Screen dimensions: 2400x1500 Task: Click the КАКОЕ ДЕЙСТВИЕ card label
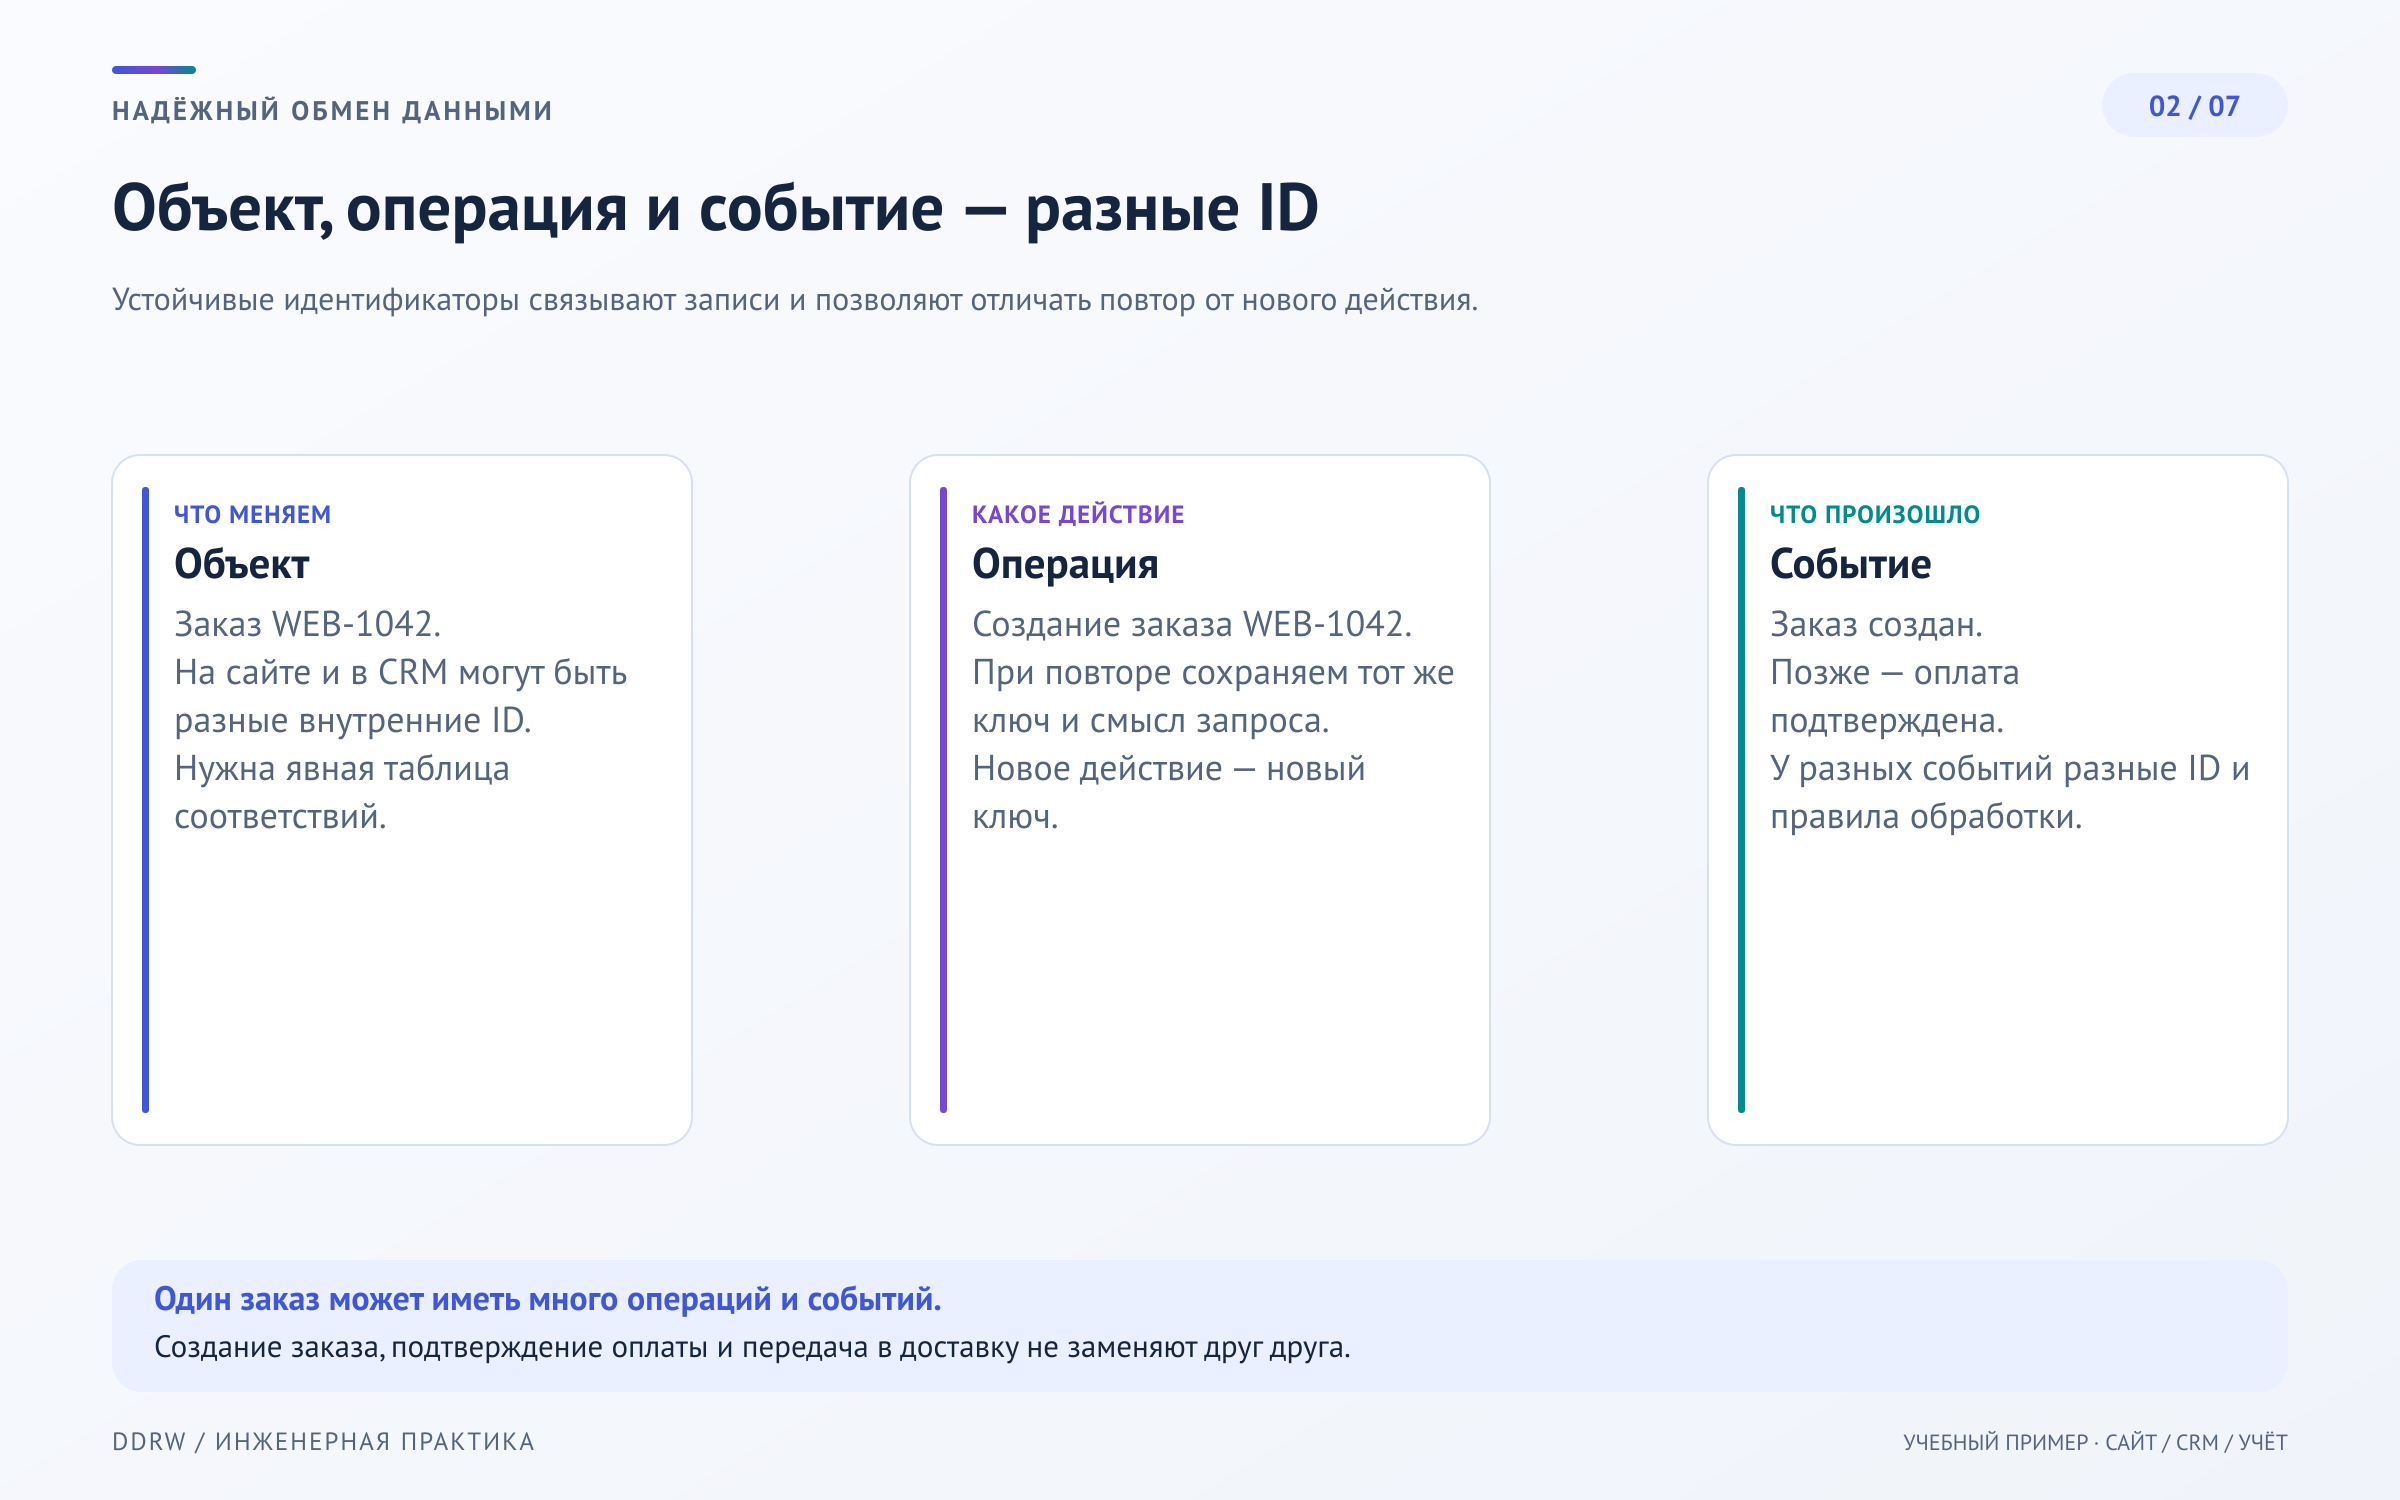tap(1078, 514)
